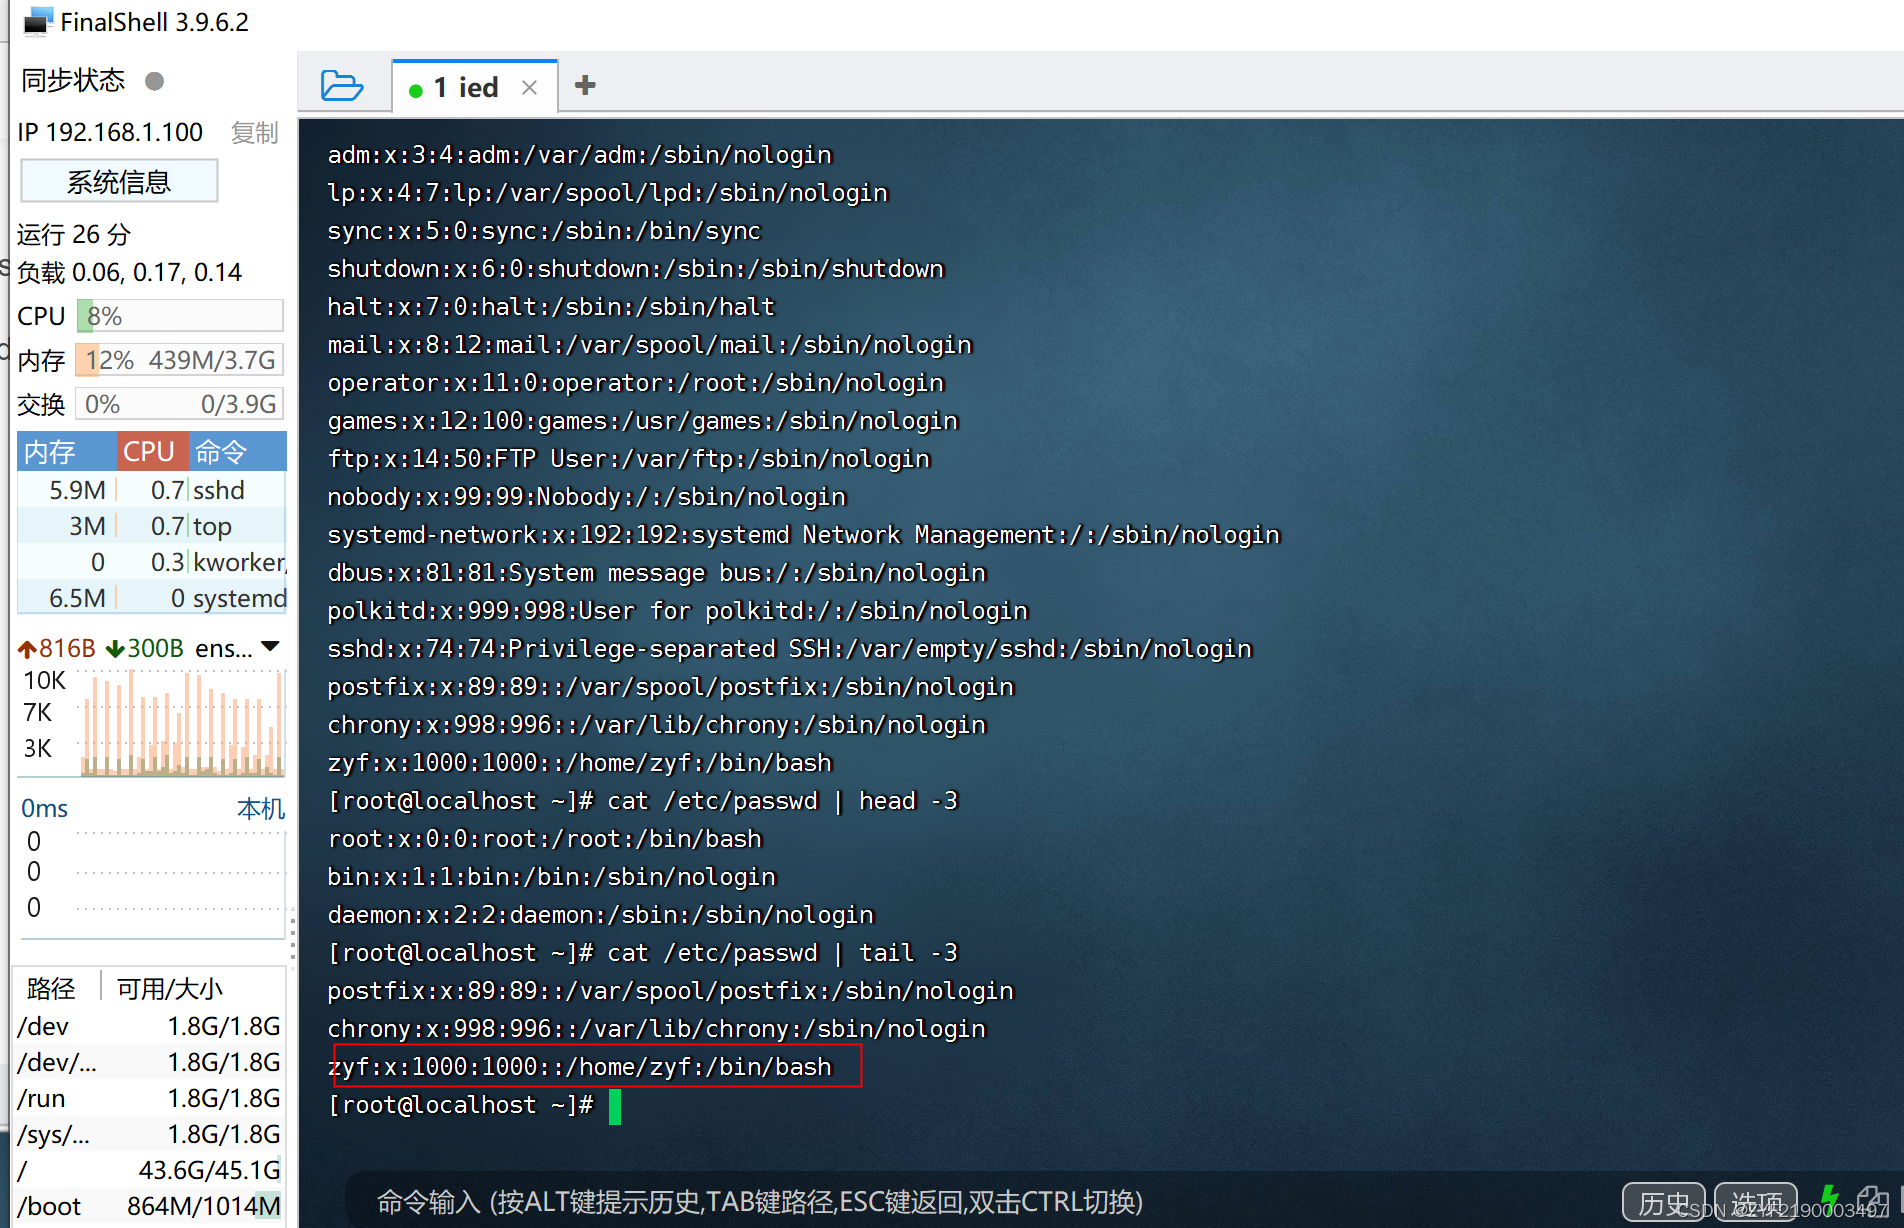Click the sshd Privilege-separated SSH output line

(x=790, y=649)
